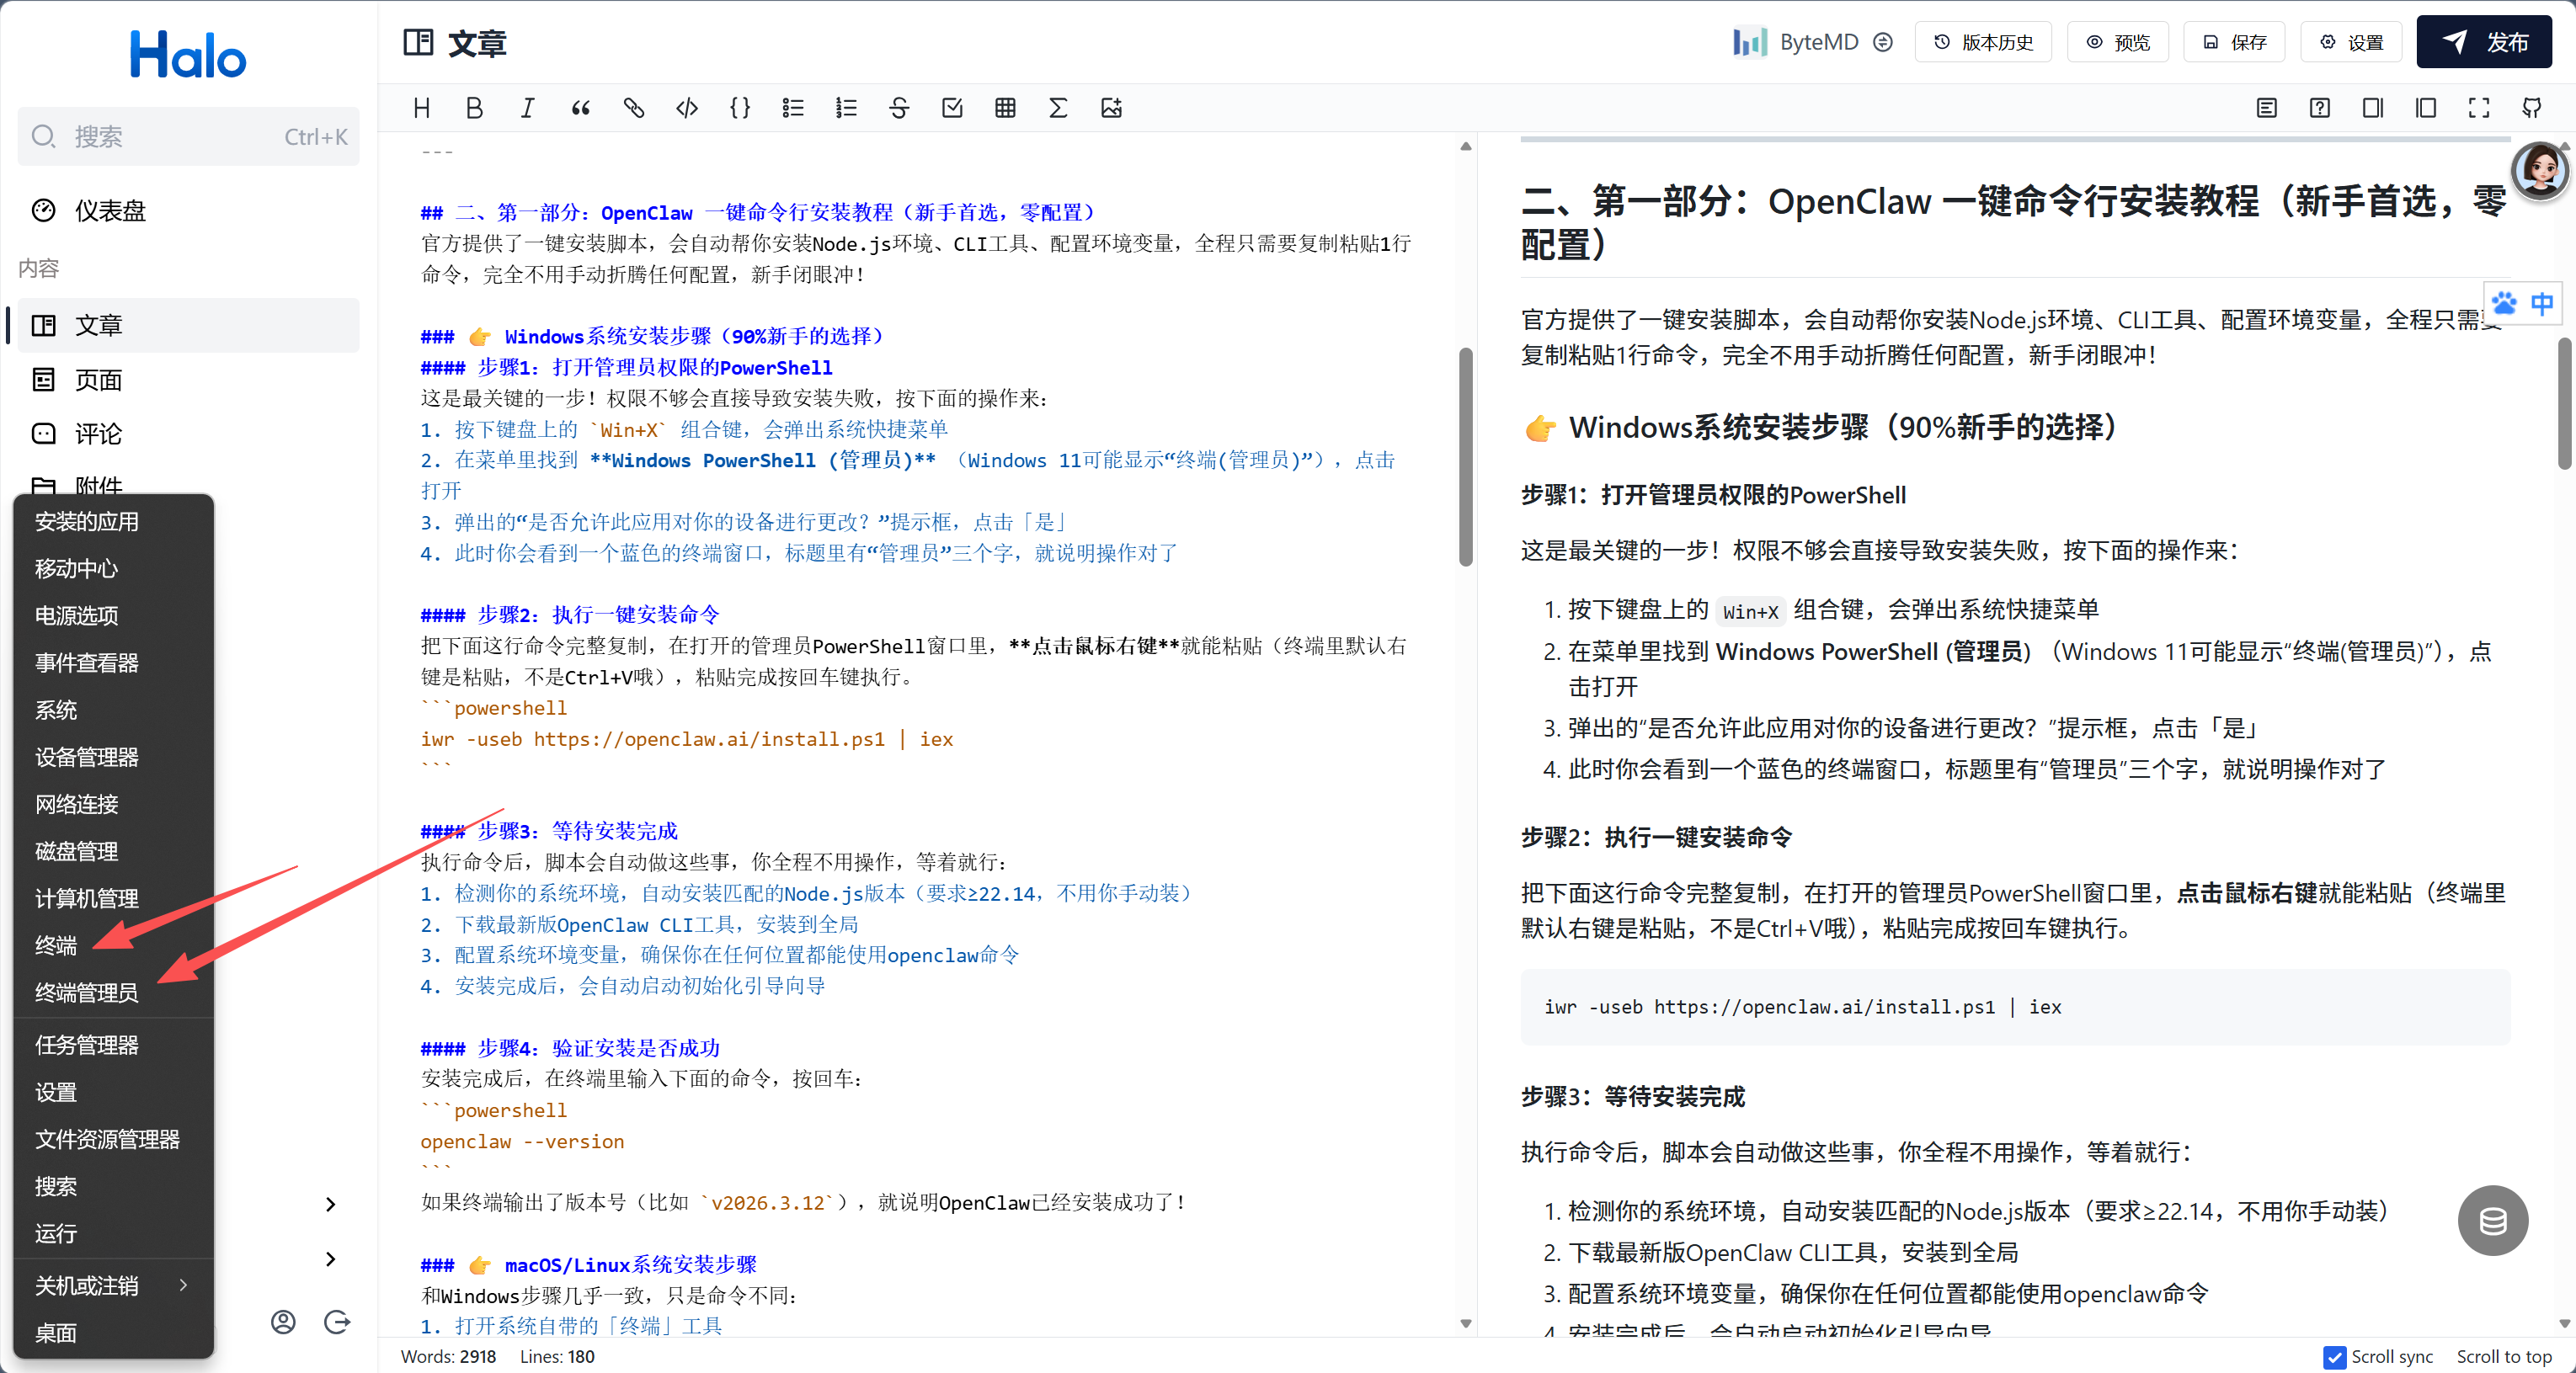Image resolution: width=2576 pixels, height=1373 pixels.
Task: Insert an unordered list
Action: tap(793, 108)
